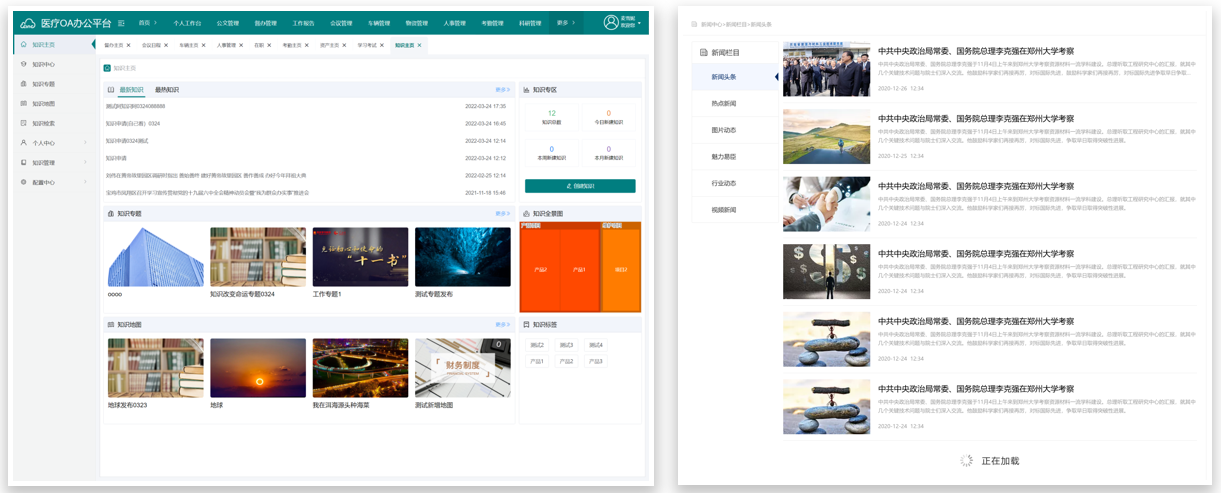This screenshot has width=1221, height=493.
Task: Open the 工作专题1 thumbnail
Action: coord(360,257)
